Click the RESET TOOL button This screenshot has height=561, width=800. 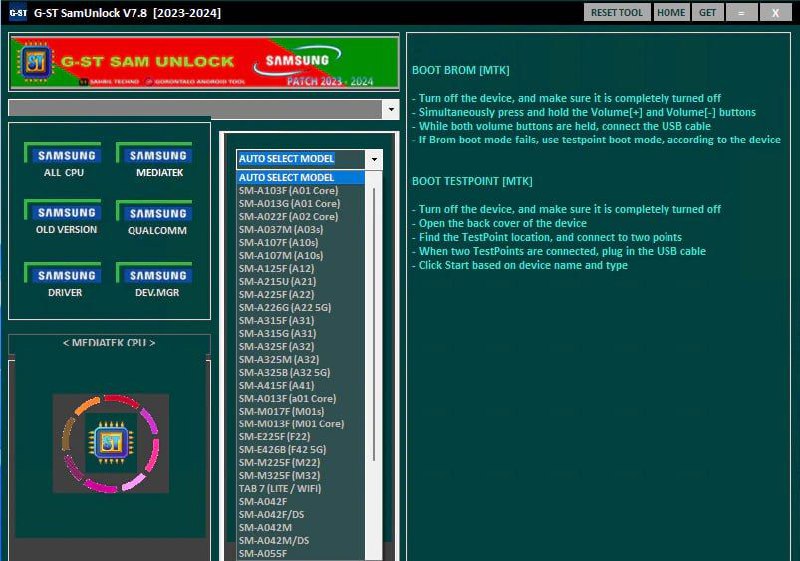617,12
